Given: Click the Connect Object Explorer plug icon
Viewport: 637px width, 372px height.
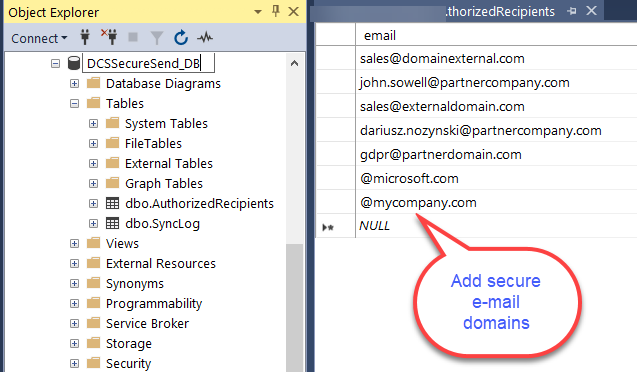Looking at the screenshot, I should [x=85, y=37].
